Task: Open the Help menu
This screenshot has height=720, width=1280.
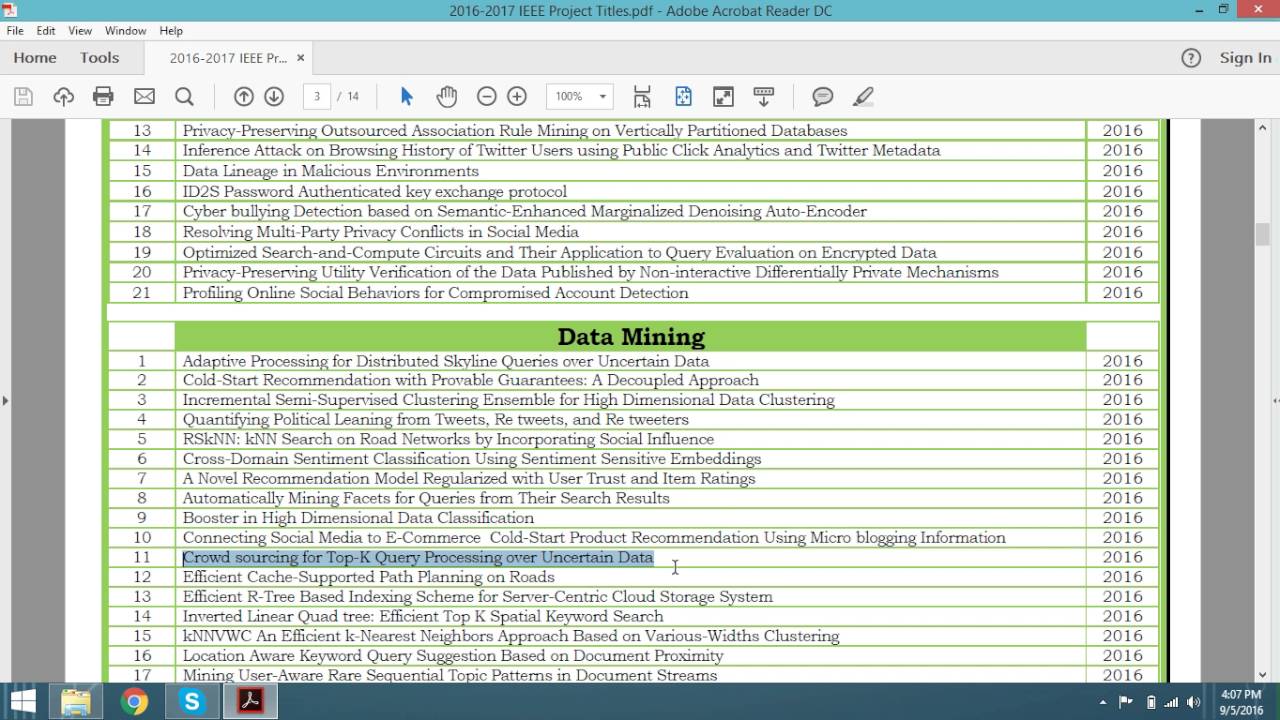Action: click(x=171, y=31)
